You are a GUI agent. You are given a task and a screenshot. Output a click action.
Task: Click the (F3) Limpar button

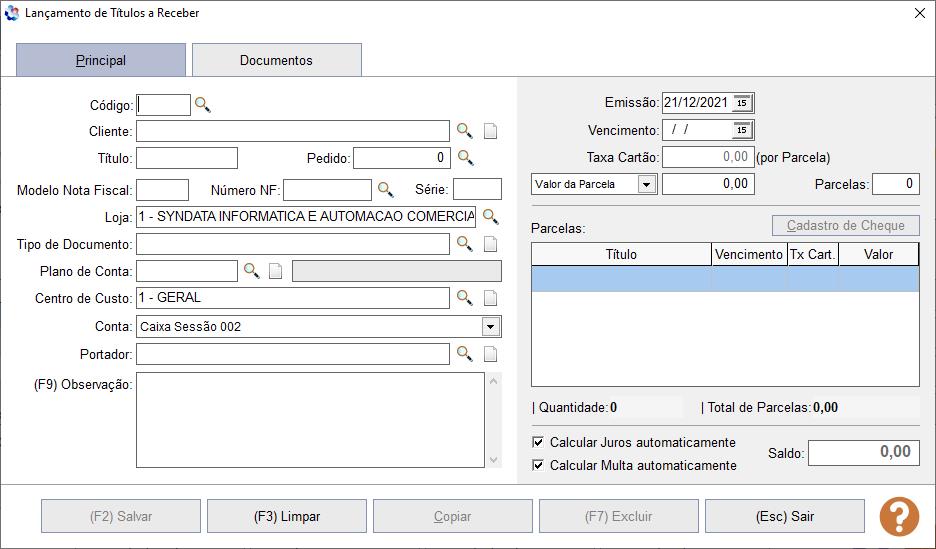pyautogui.click(x=287, y=516)
